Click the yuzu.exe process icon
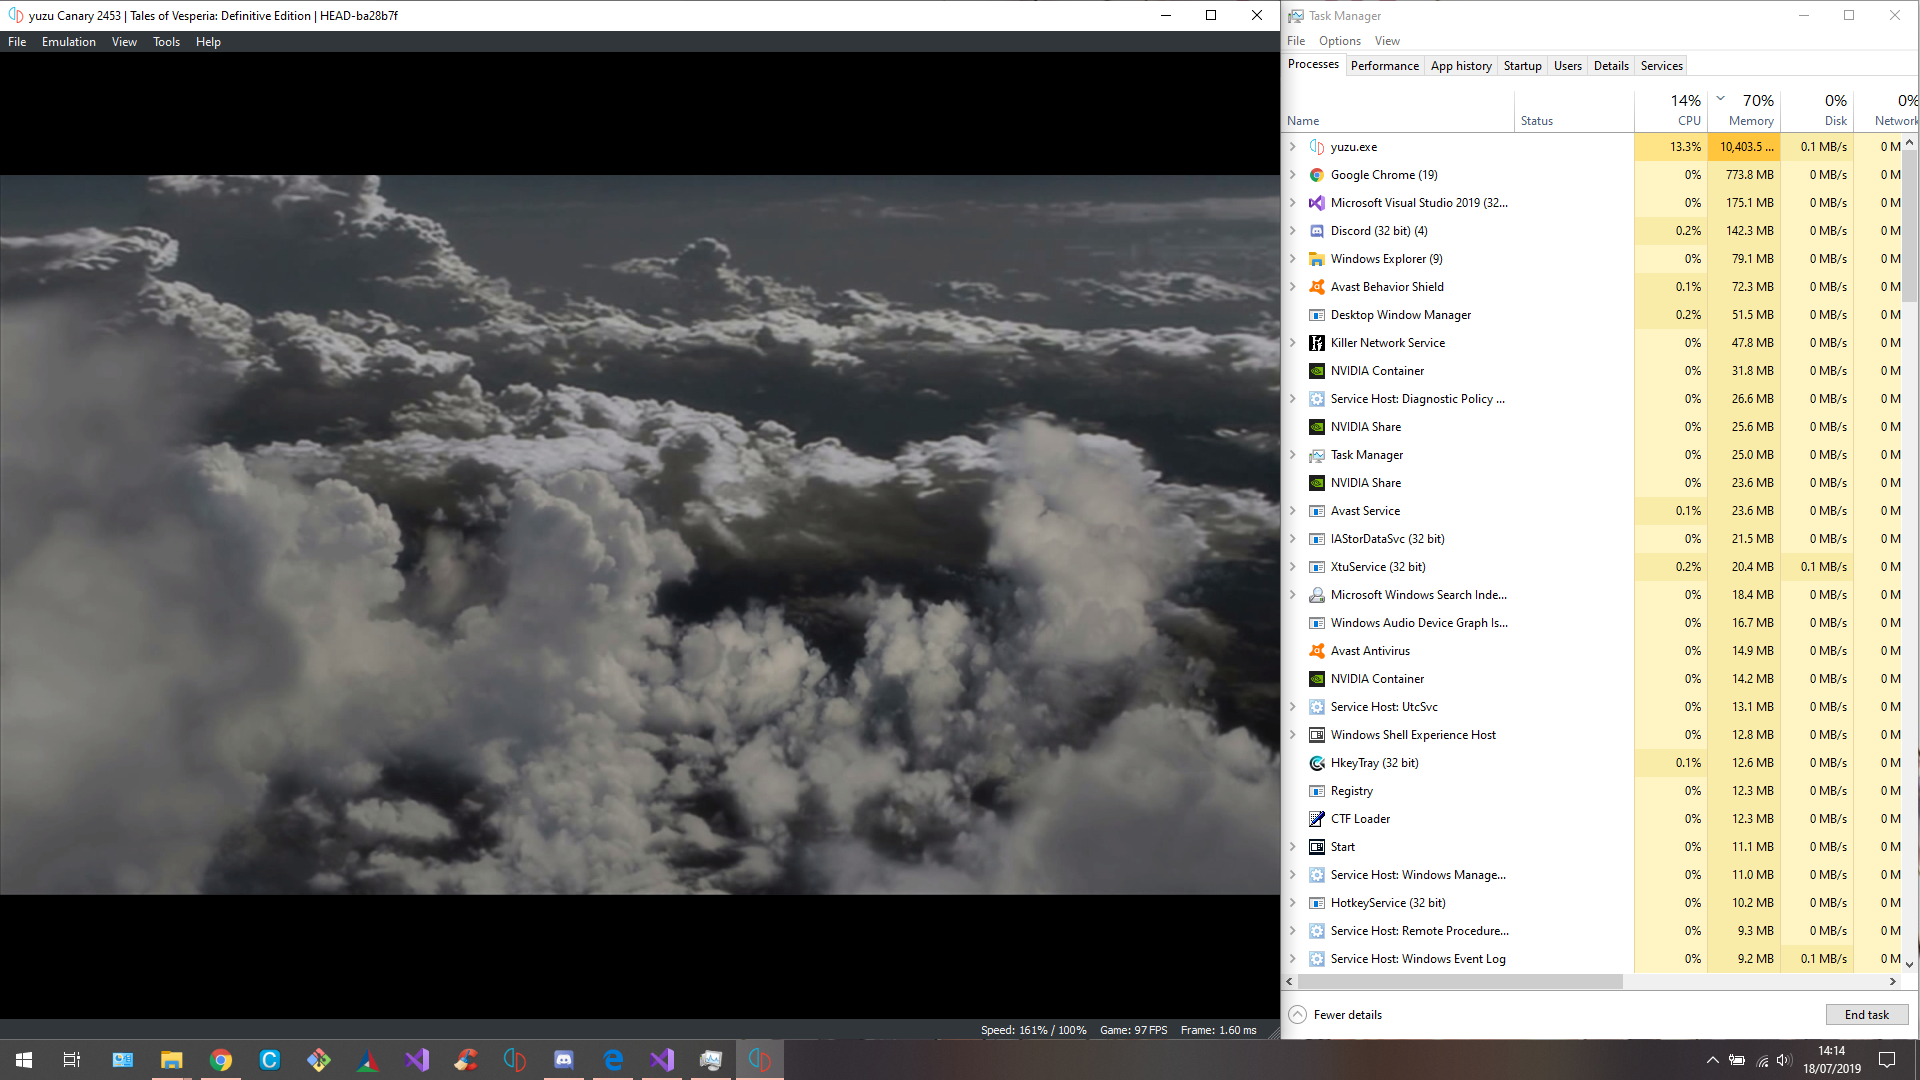Viewport: 1920px width, 1080px height. pyautogui.click(x=1317, y=147)
